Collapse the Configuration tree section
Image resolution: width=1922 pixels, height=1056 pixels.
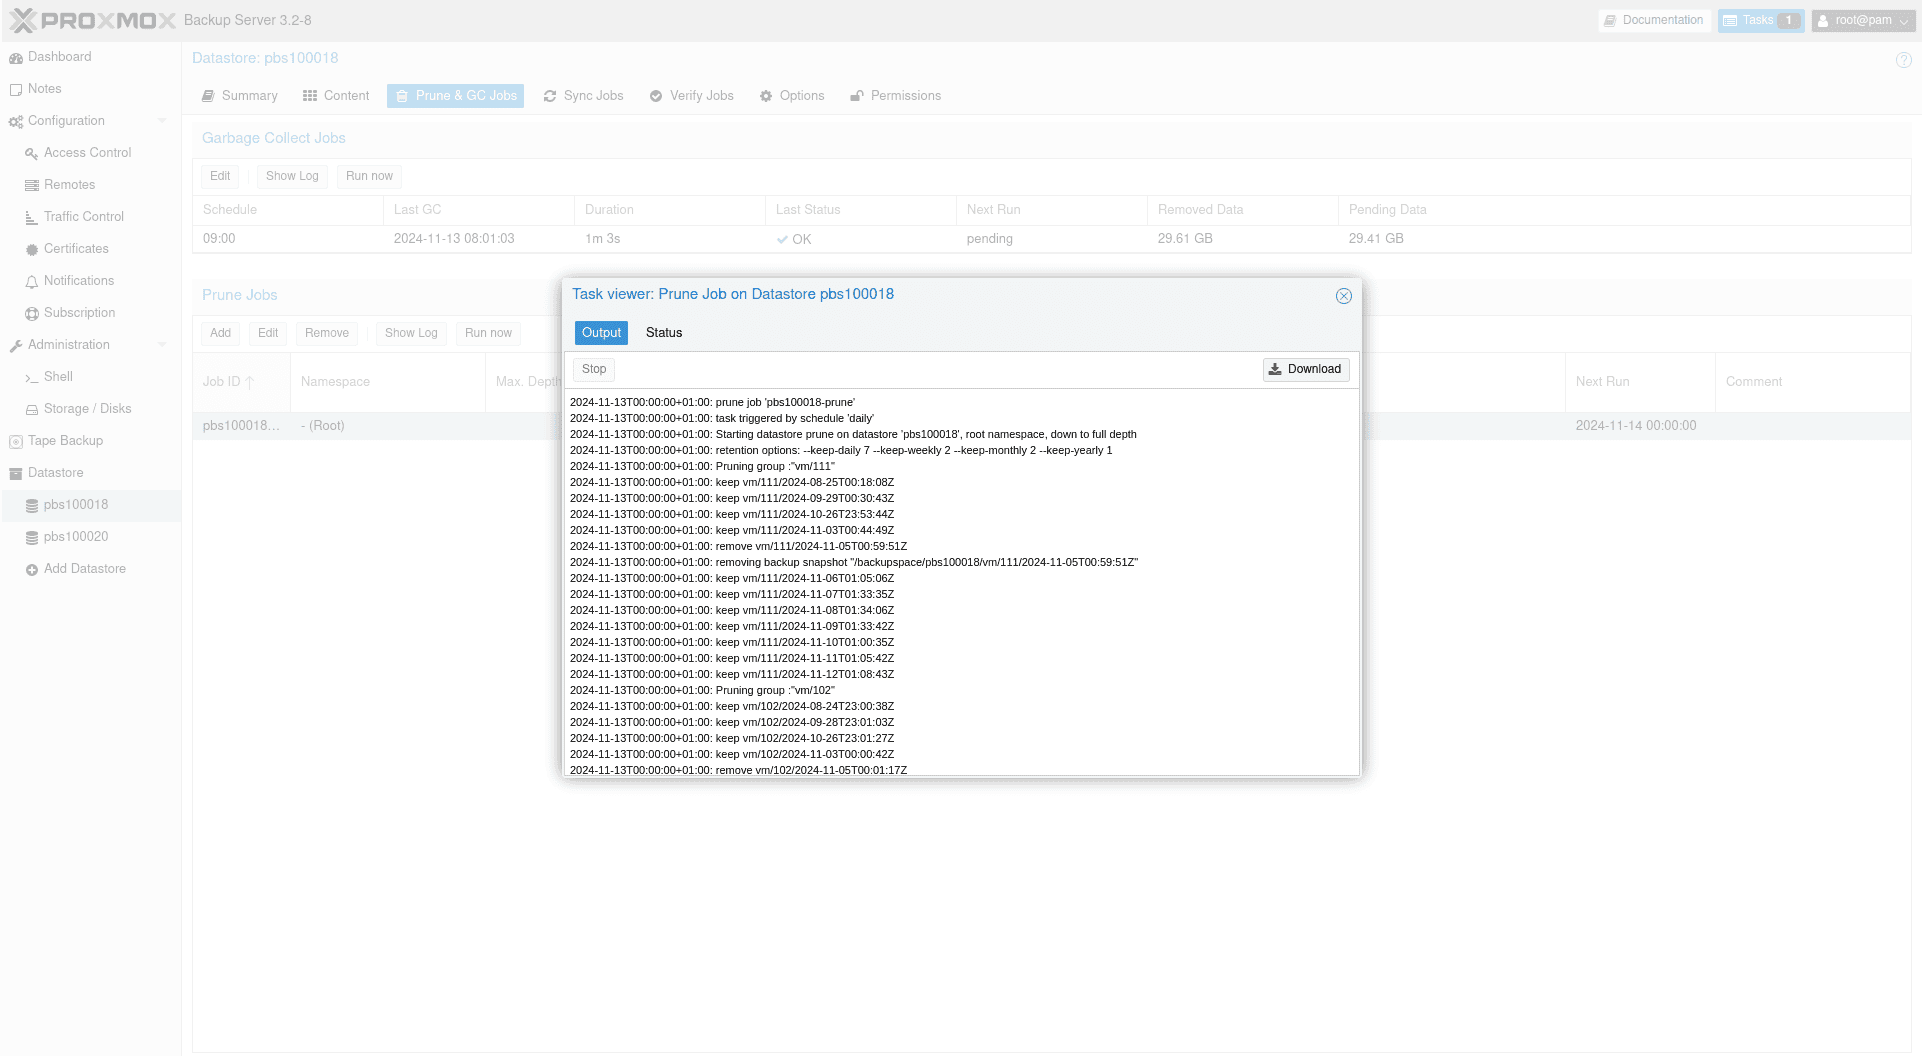click(x=162, y=121)
